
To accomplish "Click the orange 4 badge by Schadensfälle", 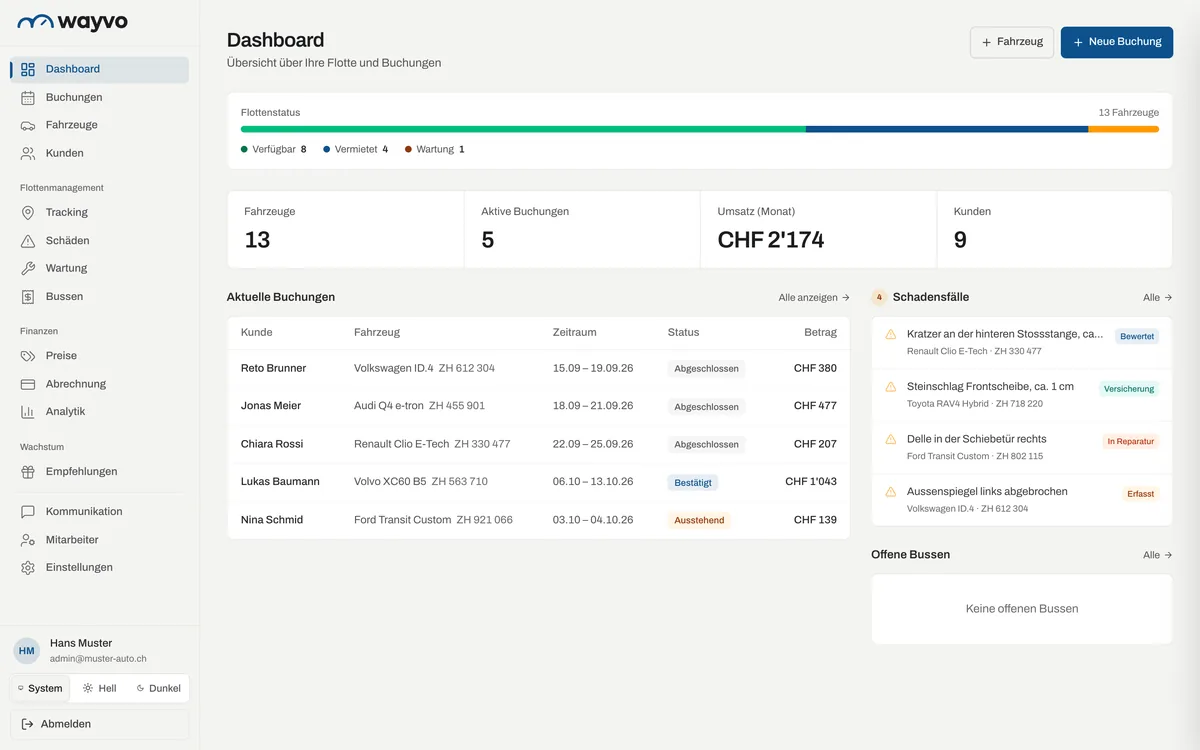I will [x=879, y=297].
